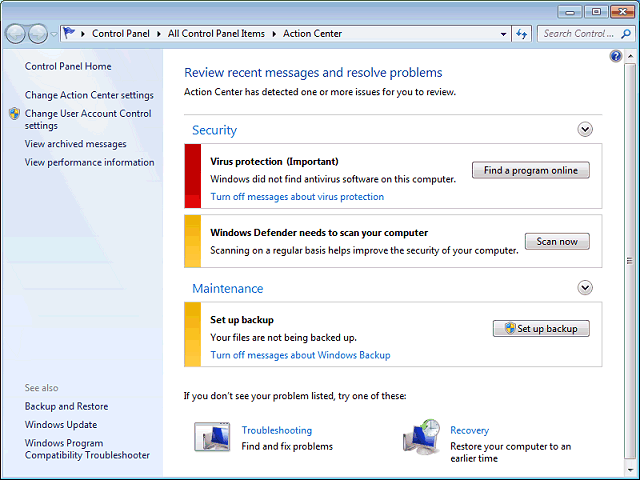Minimize the Action Center window
This screenshot has width=640, height=480.
(x=570, y=12)
